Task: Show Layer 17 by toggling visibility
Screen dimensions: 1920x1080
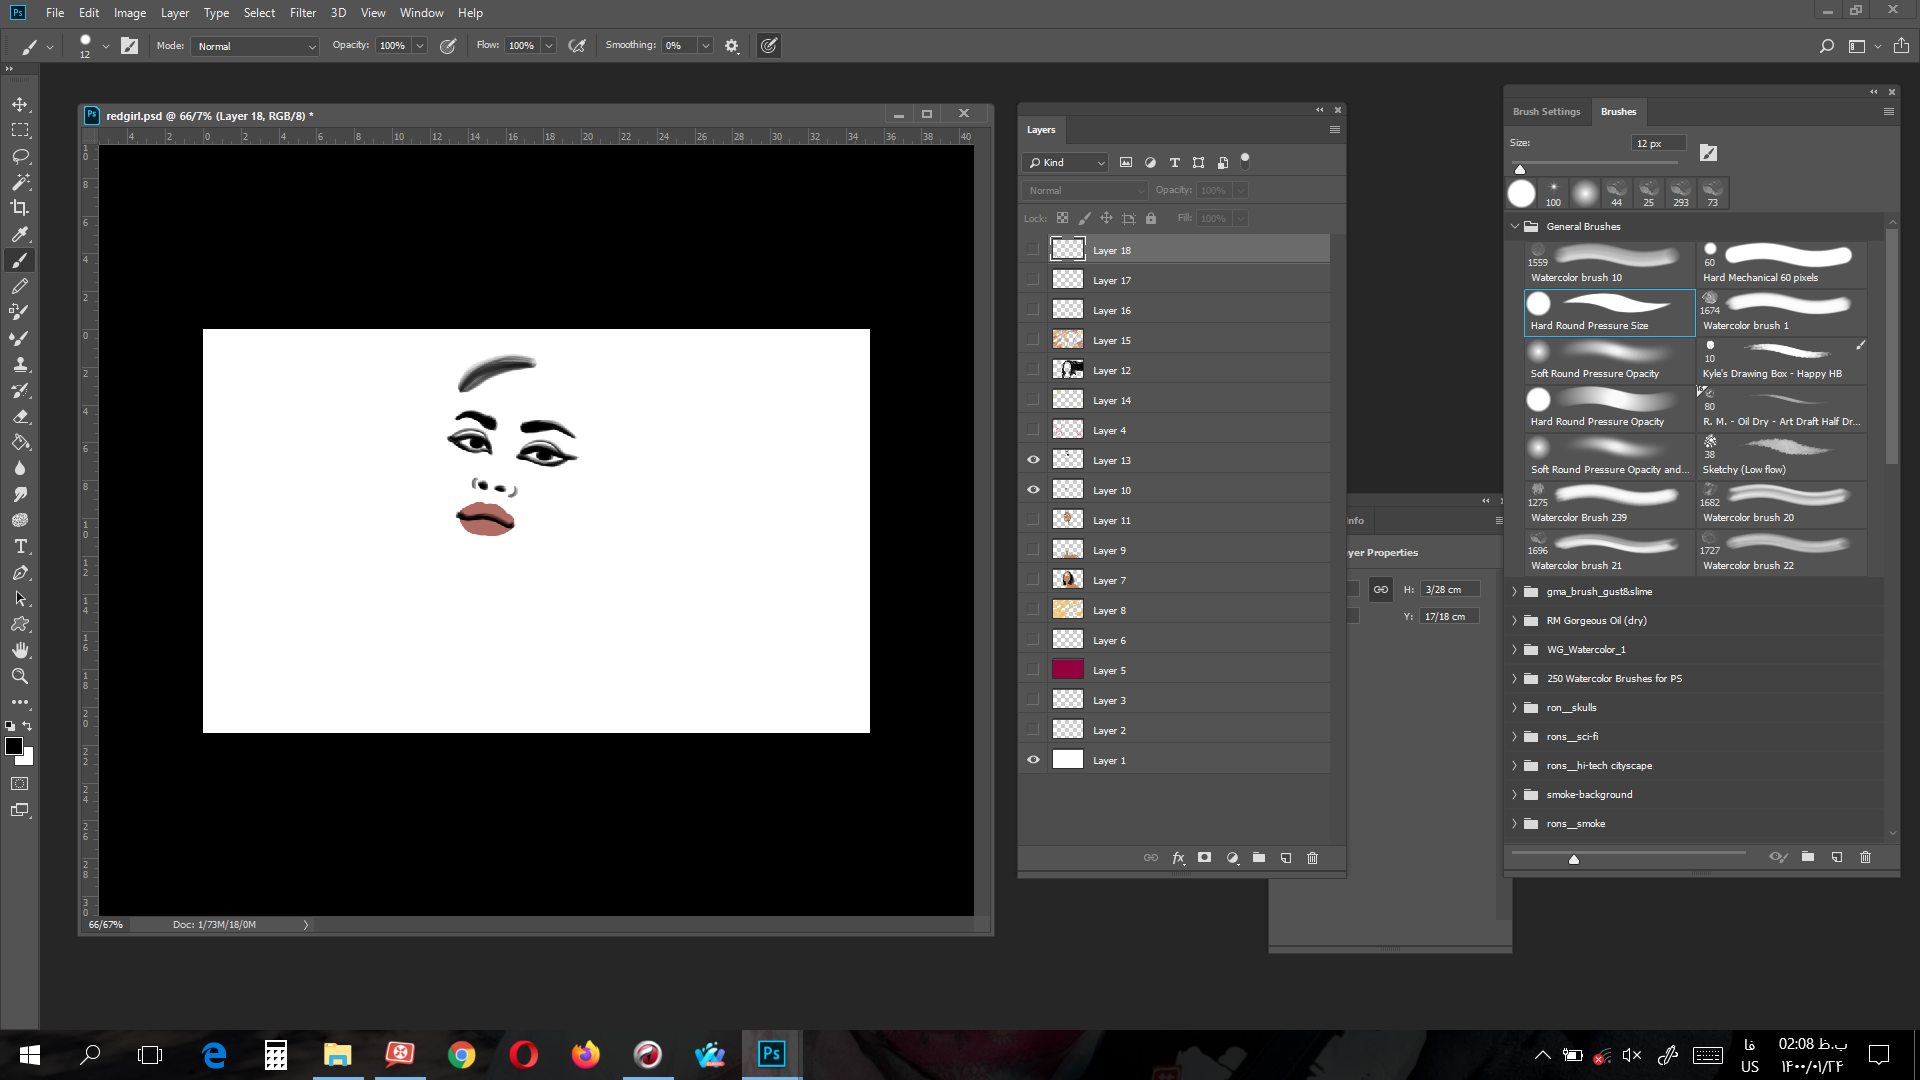Action: coord(1033,280)
